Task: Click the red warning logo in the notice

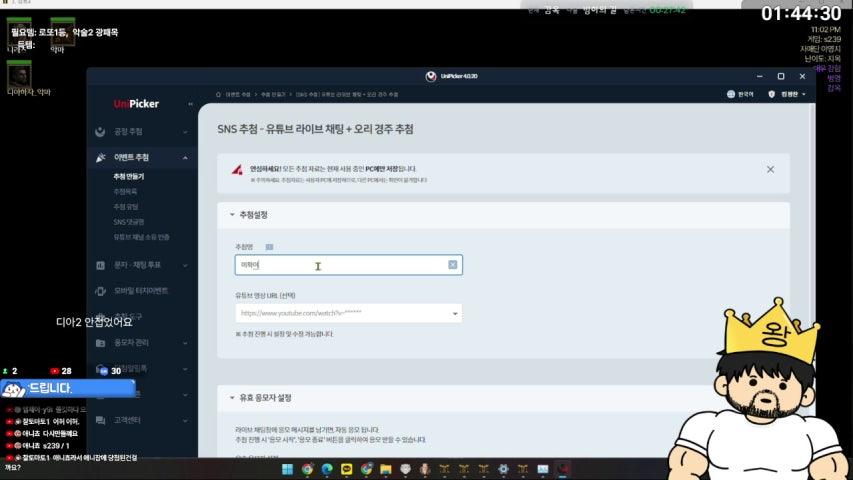Action: pos(237,169)
